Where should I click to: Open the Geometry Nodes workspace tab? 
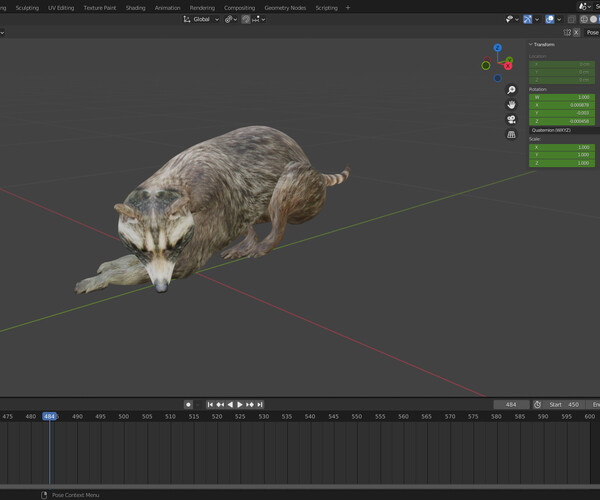[x=285, y=8]
